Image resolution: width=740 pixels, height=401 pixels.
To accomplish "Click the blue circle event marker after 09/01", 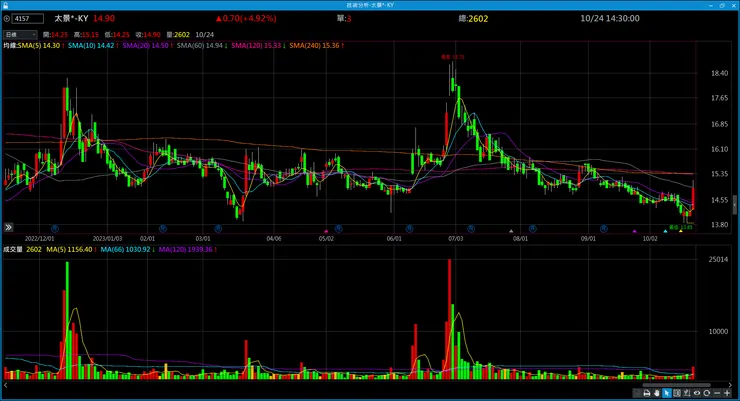I will 604,228.
